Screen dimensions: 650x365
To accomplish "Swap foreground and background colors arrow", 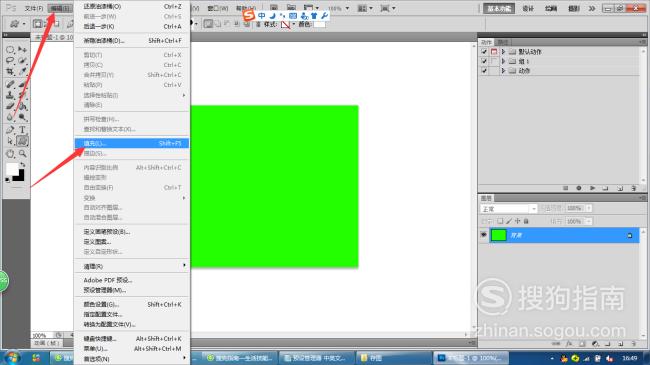I will 22,165.
